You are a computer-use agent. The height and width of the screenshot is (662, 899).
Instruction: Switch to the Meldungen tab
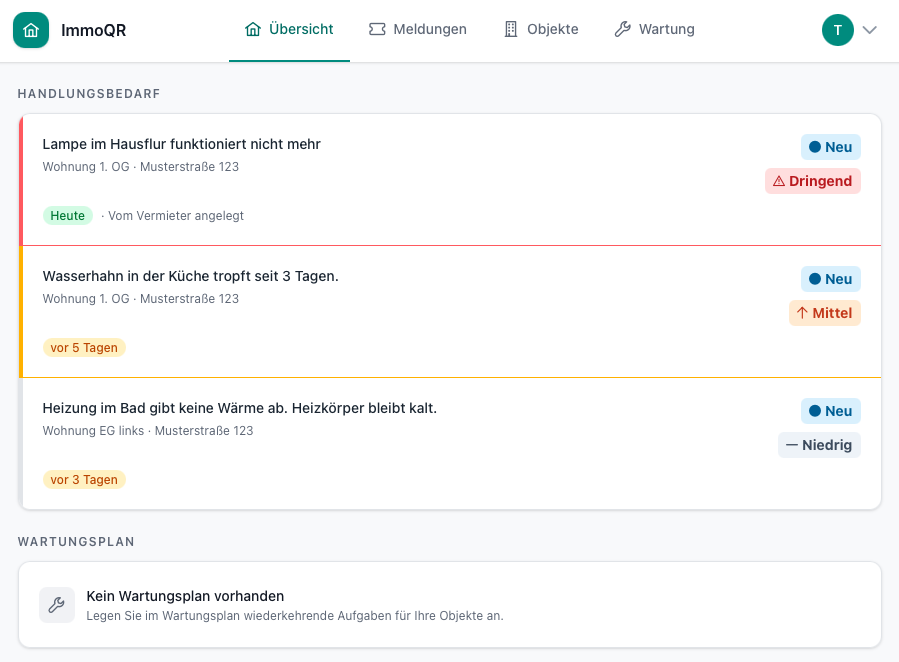pos(419,29)
